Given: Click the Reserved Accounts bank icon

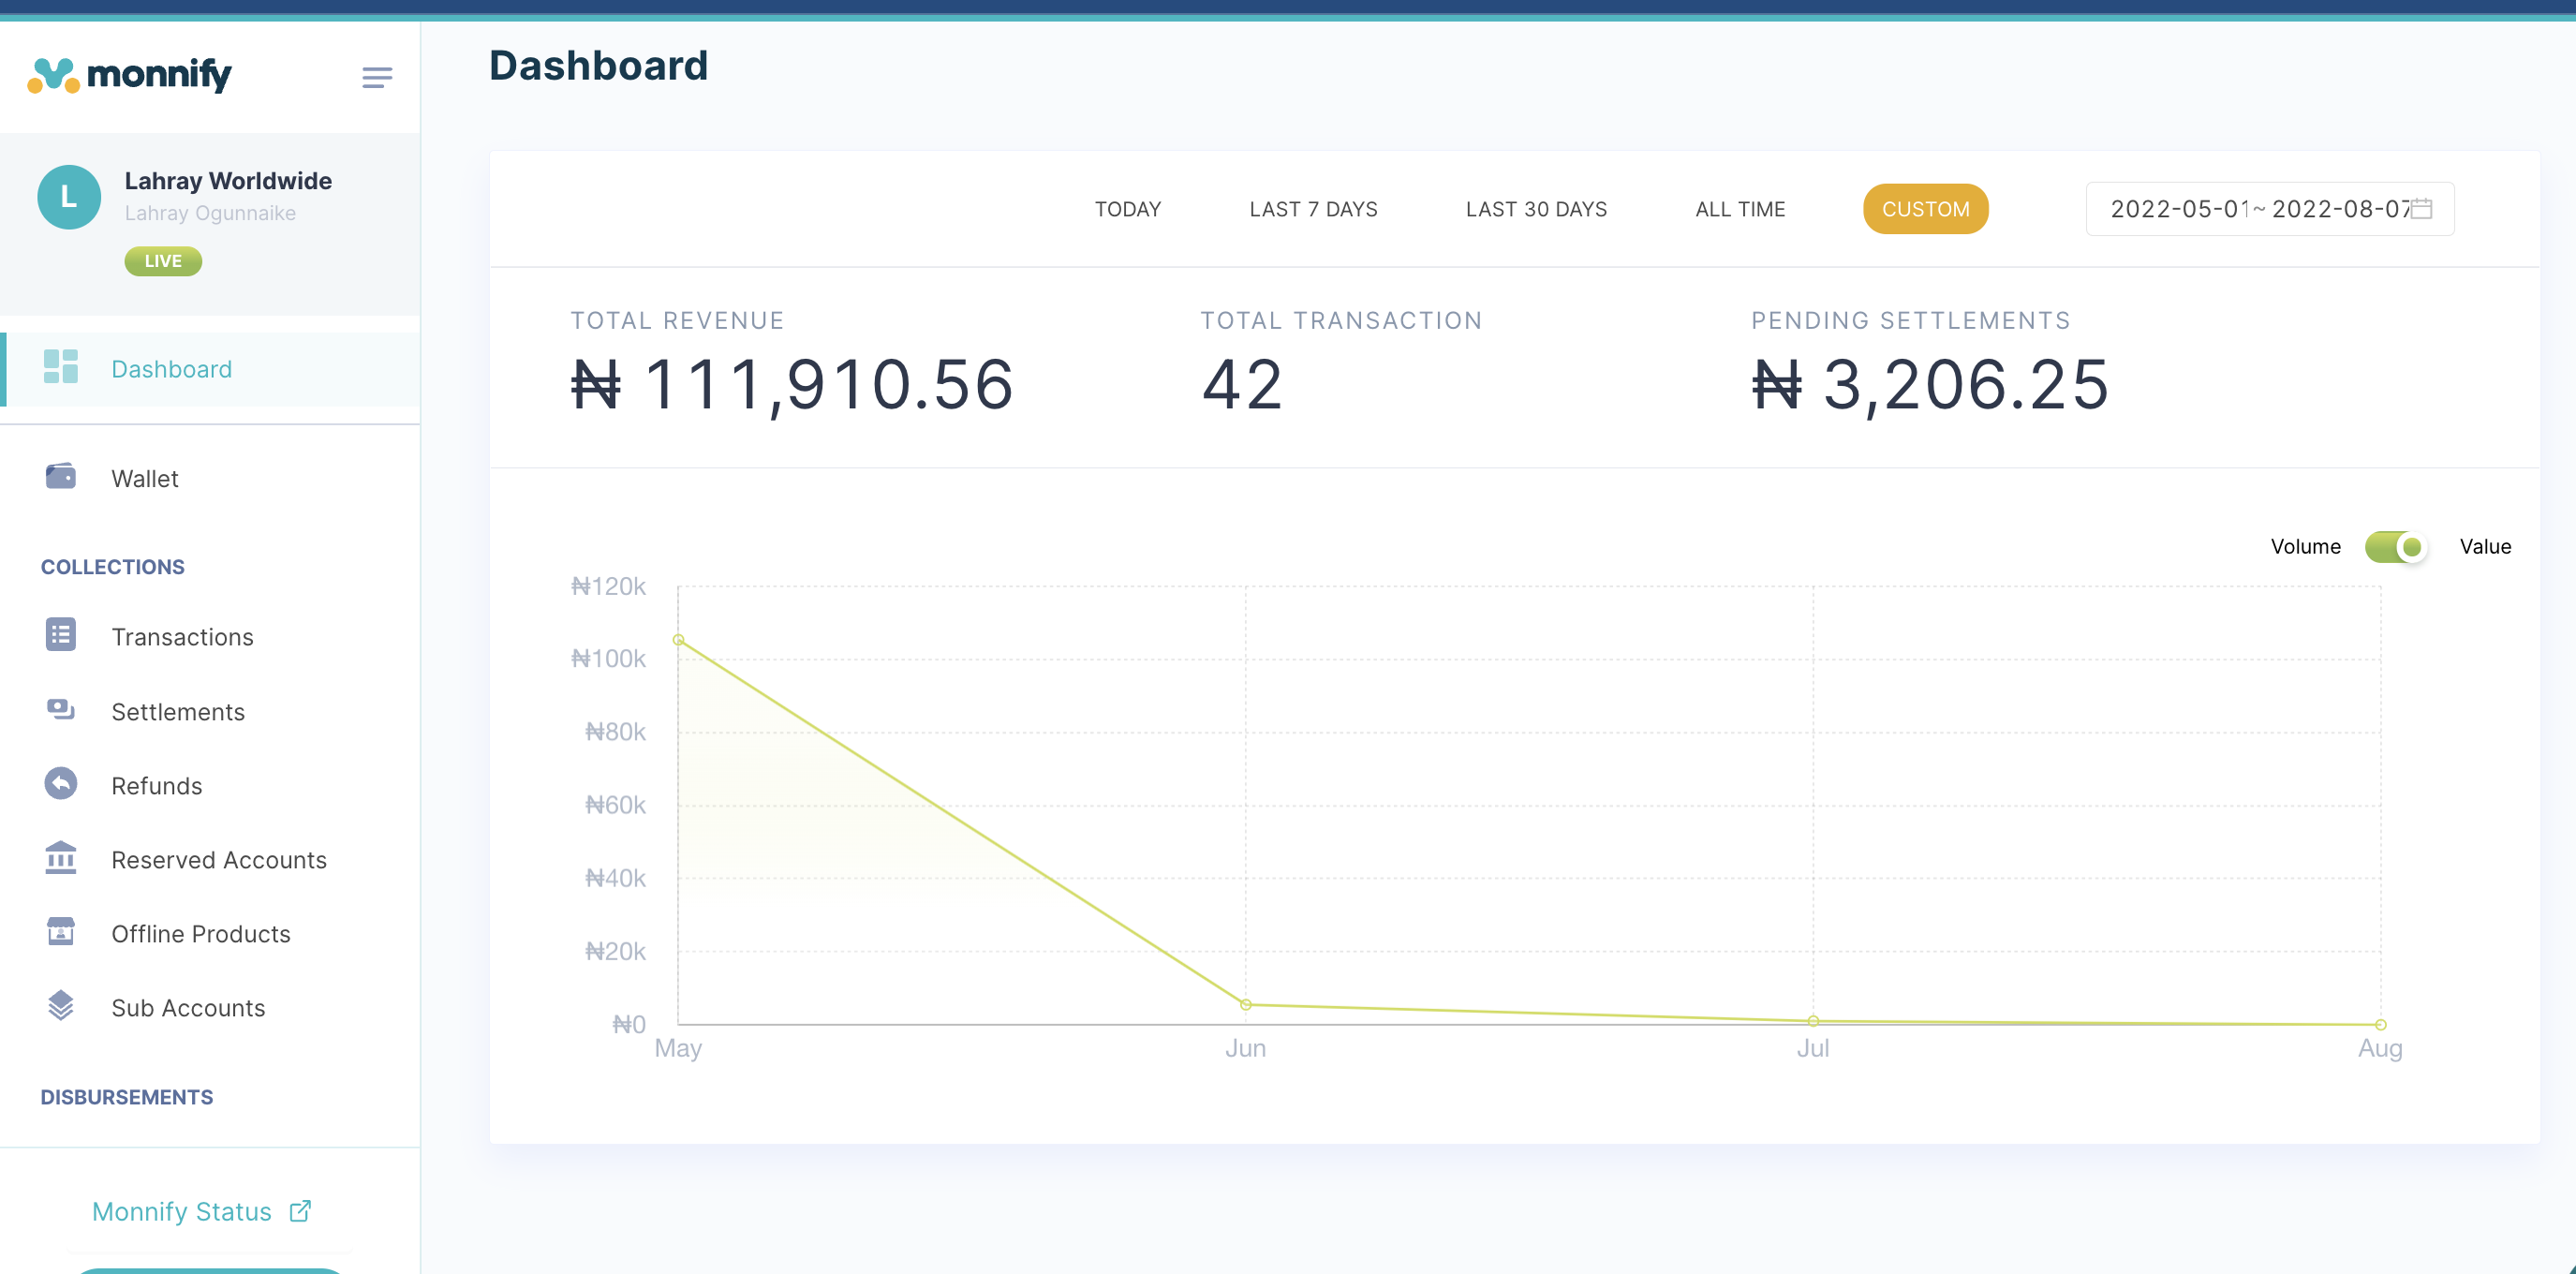Looking at the screenshot, I should point(60,858).
